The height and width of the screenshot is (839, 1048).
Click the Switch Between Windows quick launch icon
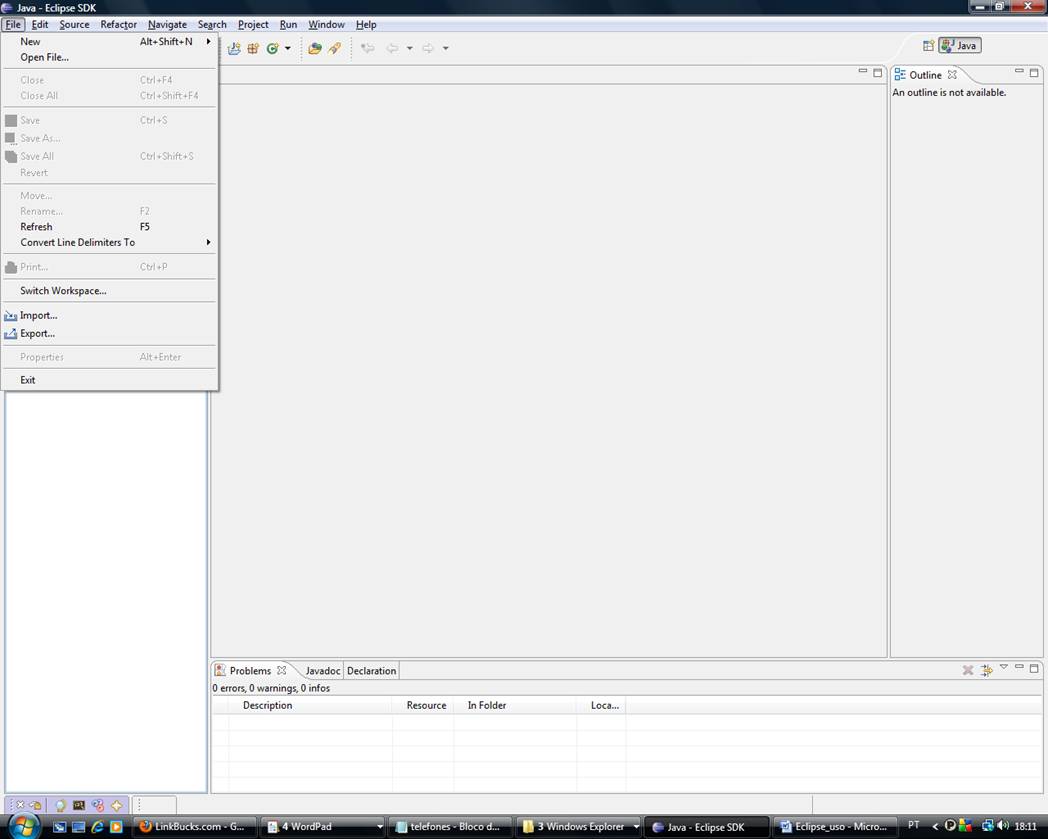[59, 826]
